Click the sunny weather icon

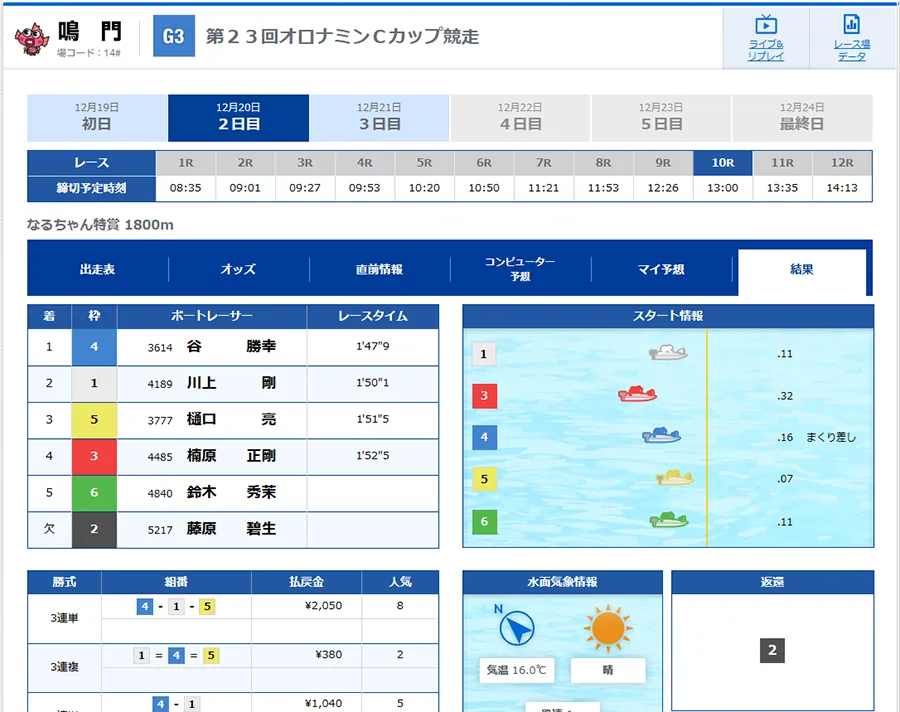(607, 628)
